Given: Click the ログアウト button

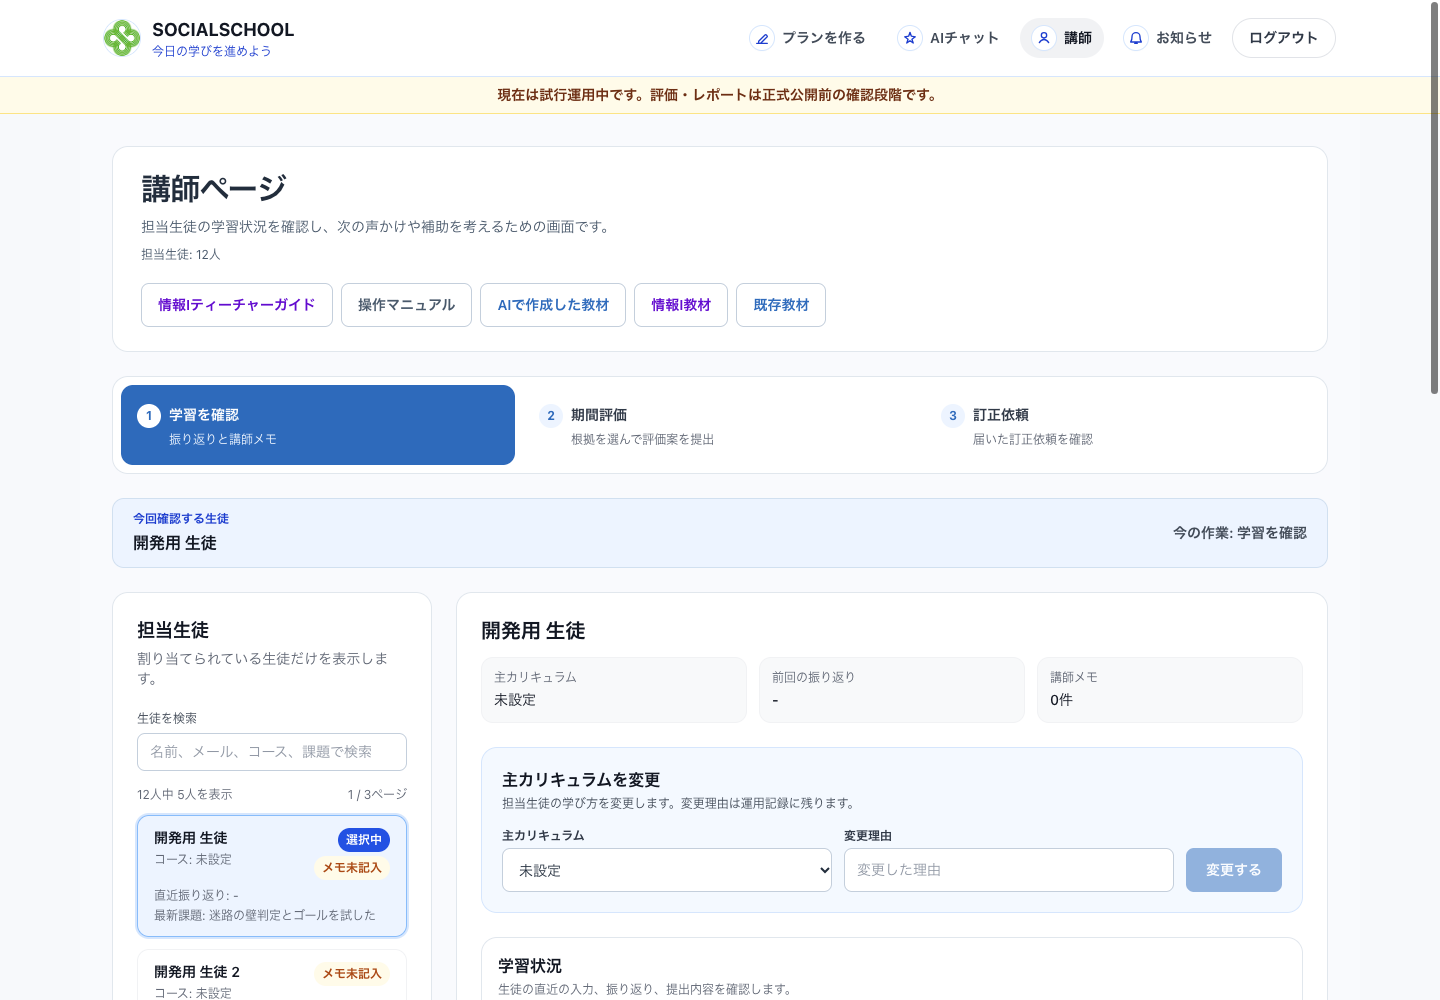Looking at the screenshot, I should tap(1284, 38).
